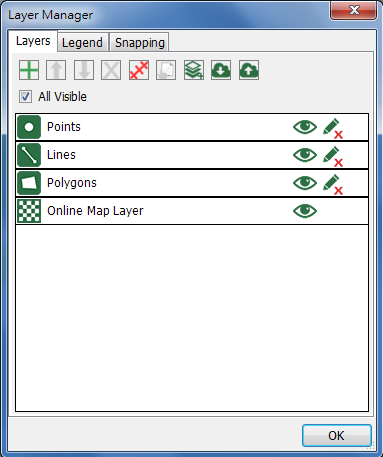Screen dimensions: 383x457
Task: Click the cloud upload icon
Action: [249, 70]
